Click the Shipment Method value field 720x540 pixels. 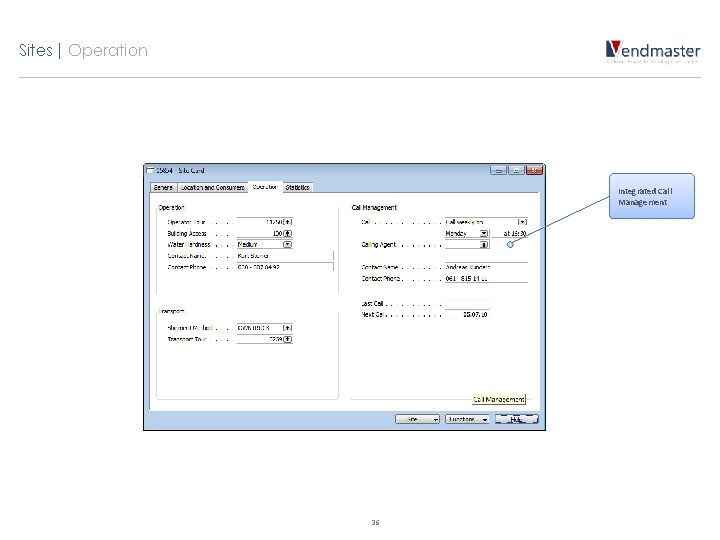tap(260, 328)
